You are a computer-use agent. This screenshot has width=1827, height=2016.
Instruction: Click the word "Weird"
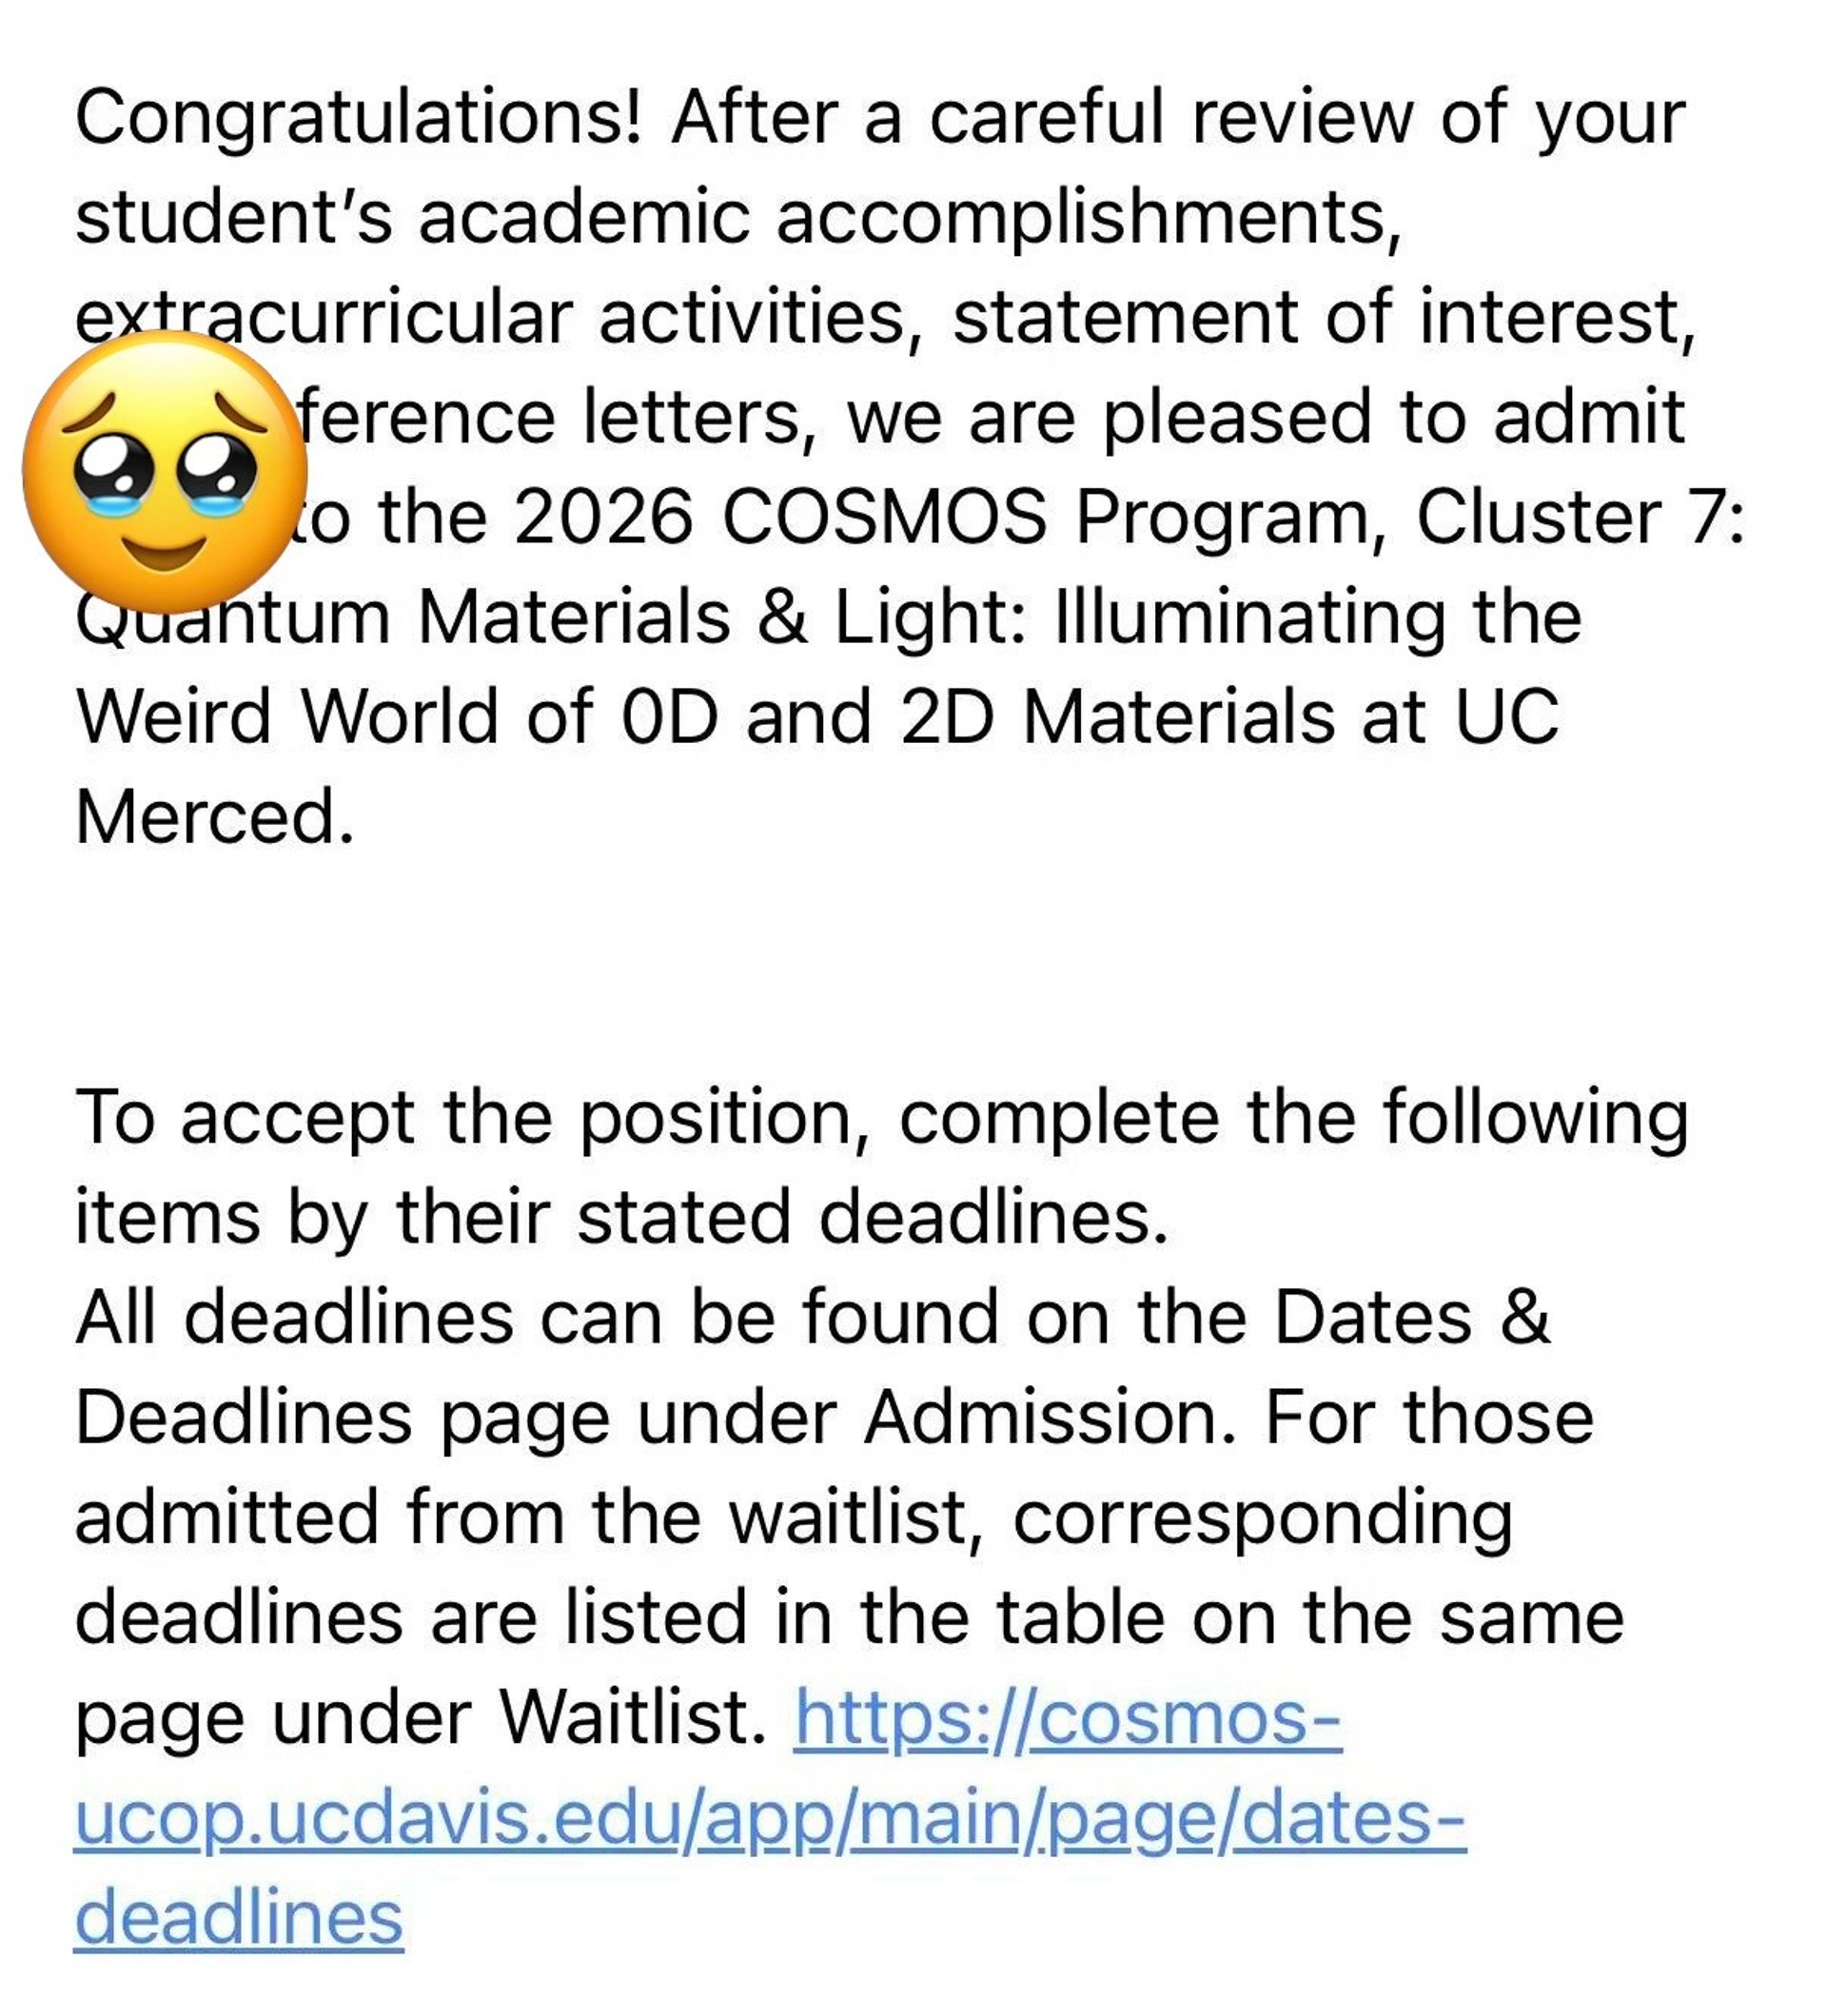pos(173,718)
